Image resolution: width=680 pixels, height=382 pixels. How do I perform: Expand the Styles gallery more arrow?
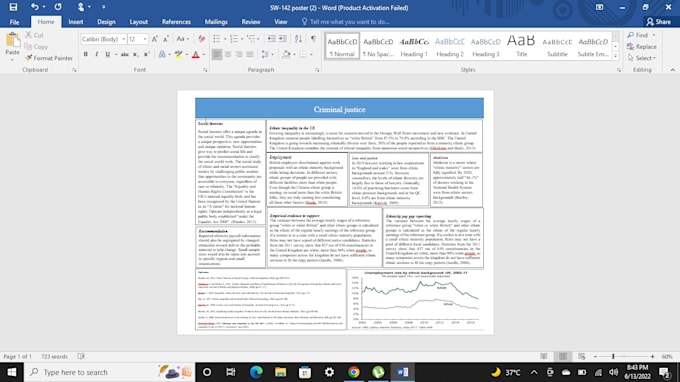tap(615, 56)
